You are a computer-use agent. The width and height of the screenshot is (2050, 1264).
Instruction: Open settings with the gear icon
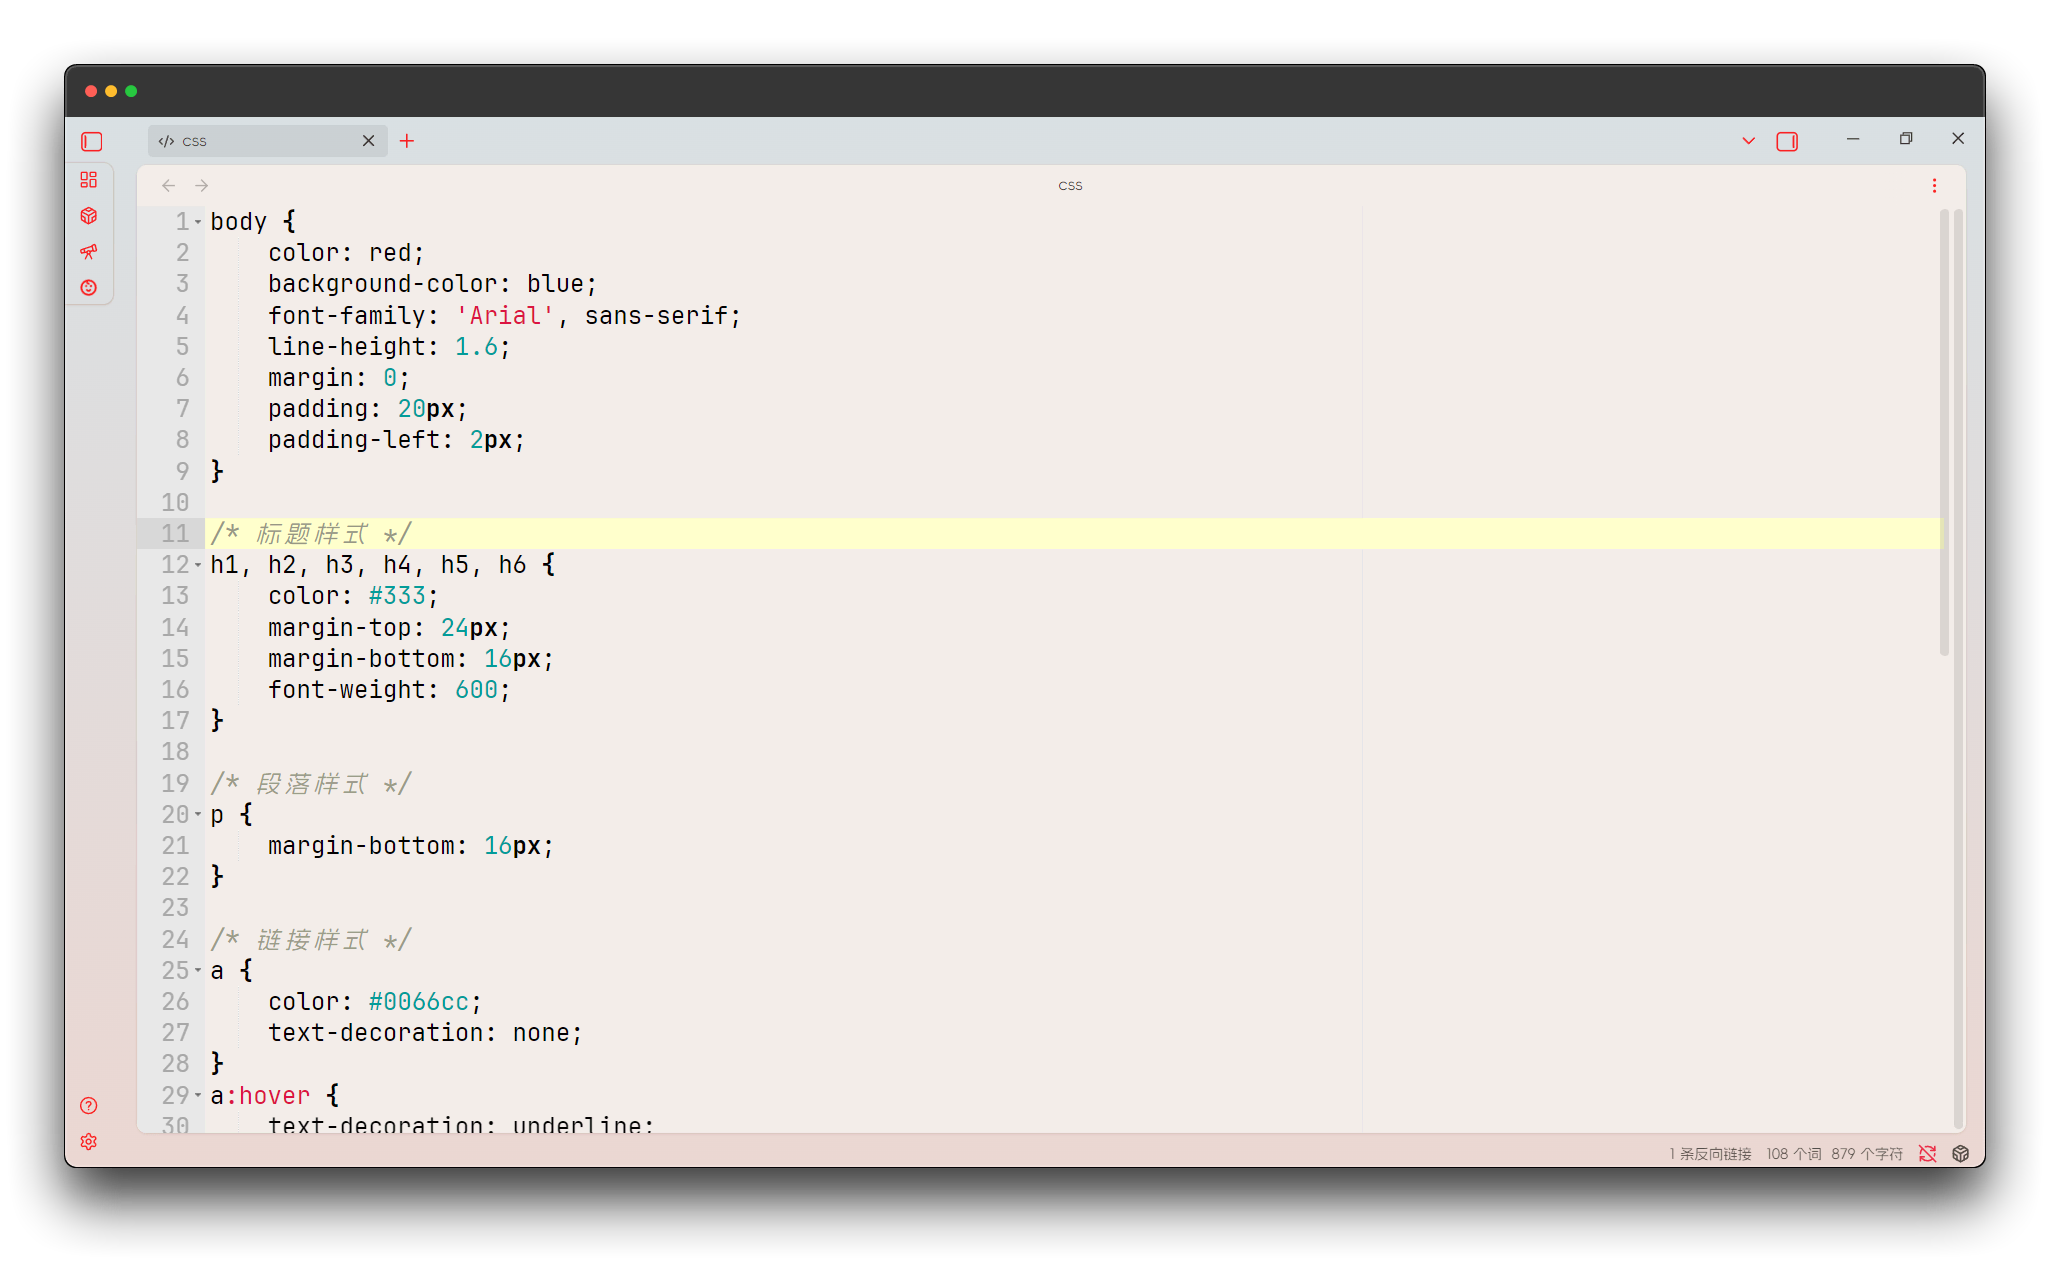(89, 1141)
